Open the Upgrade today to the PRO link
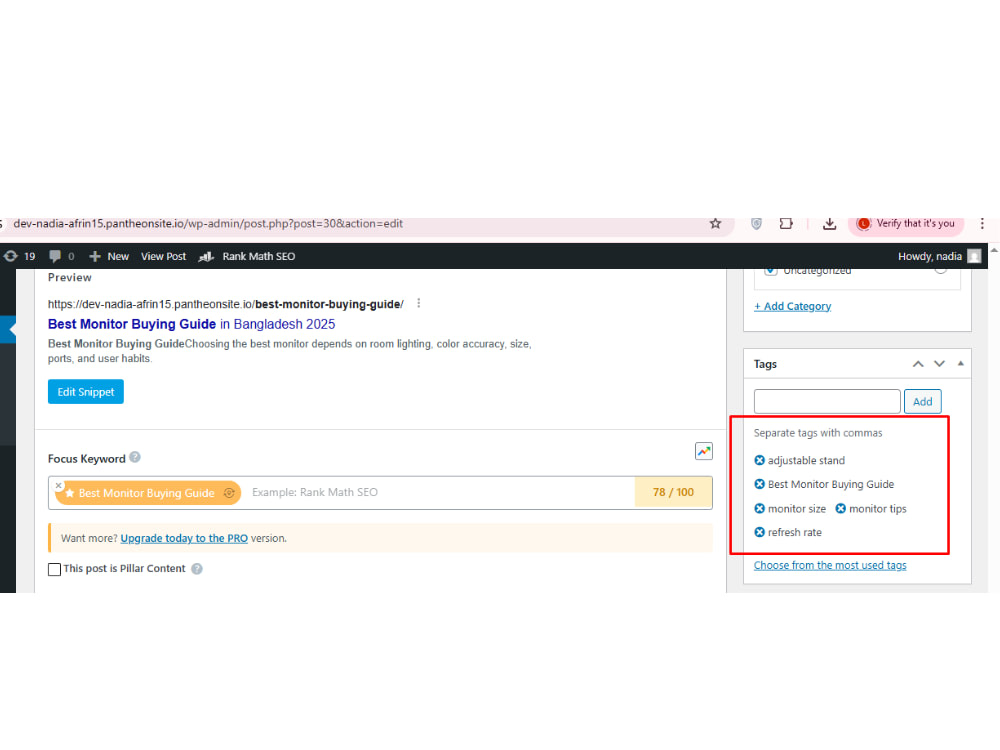The image size is (1000, 750). coord(184,538)
